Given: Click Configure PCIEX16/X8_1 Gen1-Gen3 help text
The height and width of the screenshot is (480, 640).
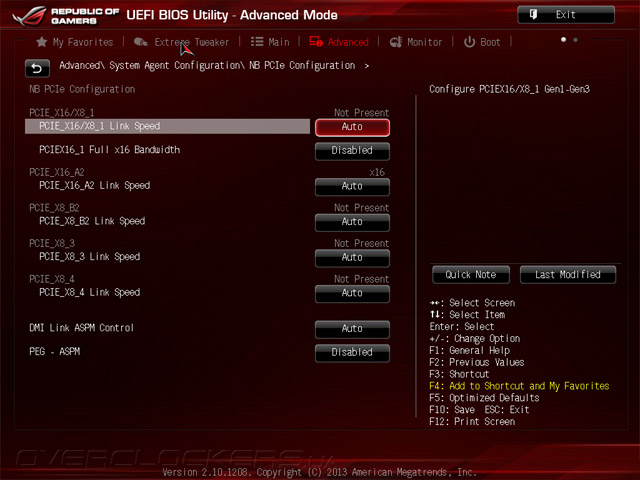Looking at the screenshot, I should coord(509,89).
